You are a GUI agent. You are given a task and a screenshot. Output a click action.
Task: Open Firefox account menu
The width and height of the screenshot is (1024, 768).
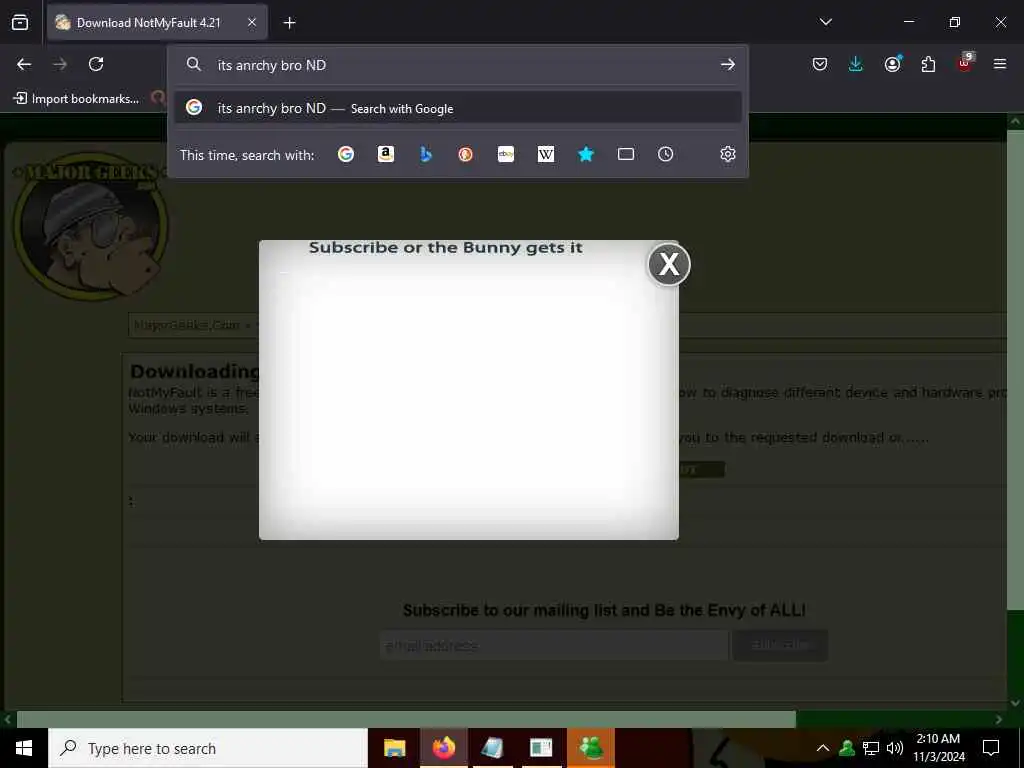(892, 64)
